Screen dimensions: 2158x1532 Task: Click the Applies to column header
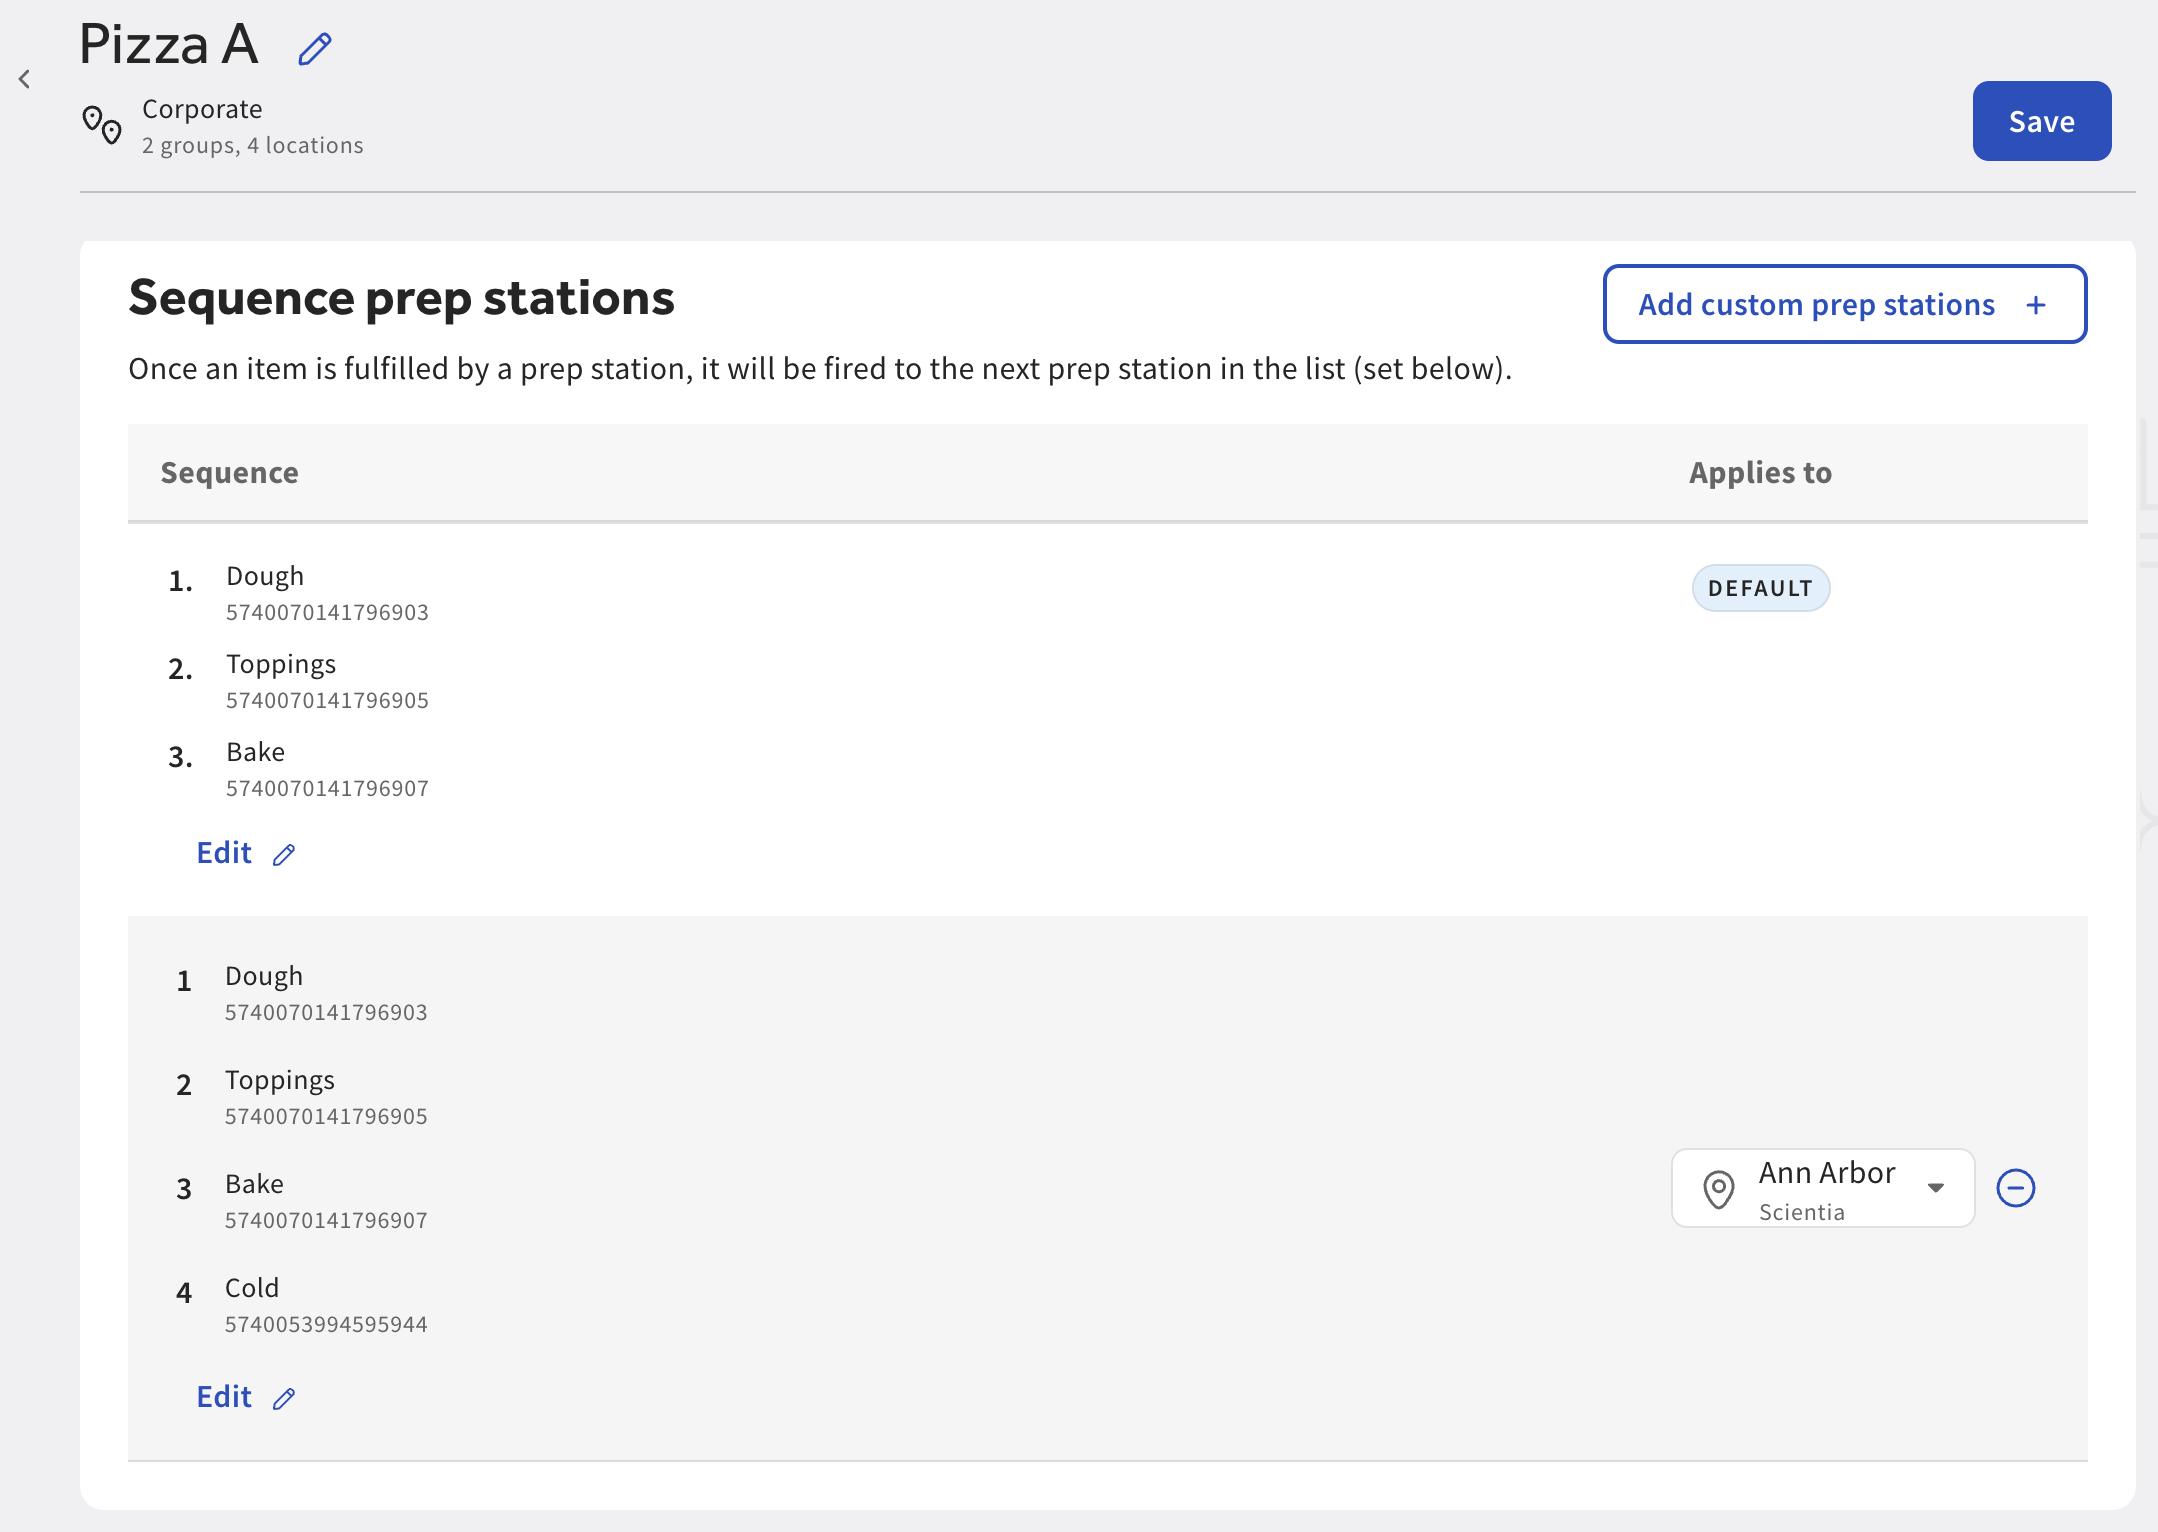coord(1761,473)
